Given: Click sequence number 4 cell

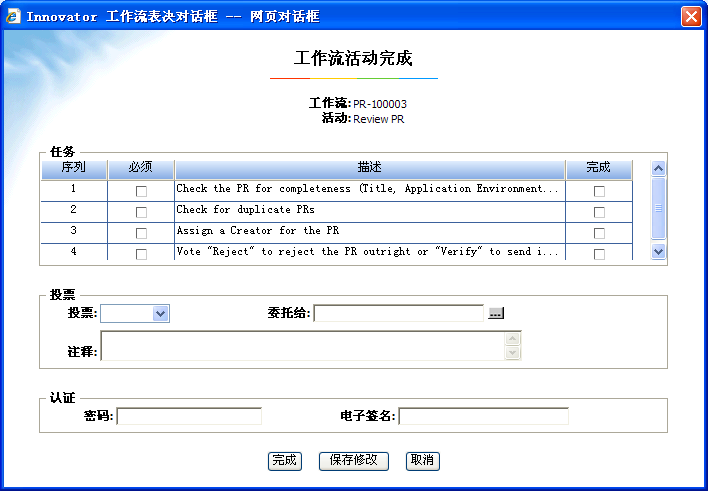Looking at the screenshot, I should (x=74, y=252).
